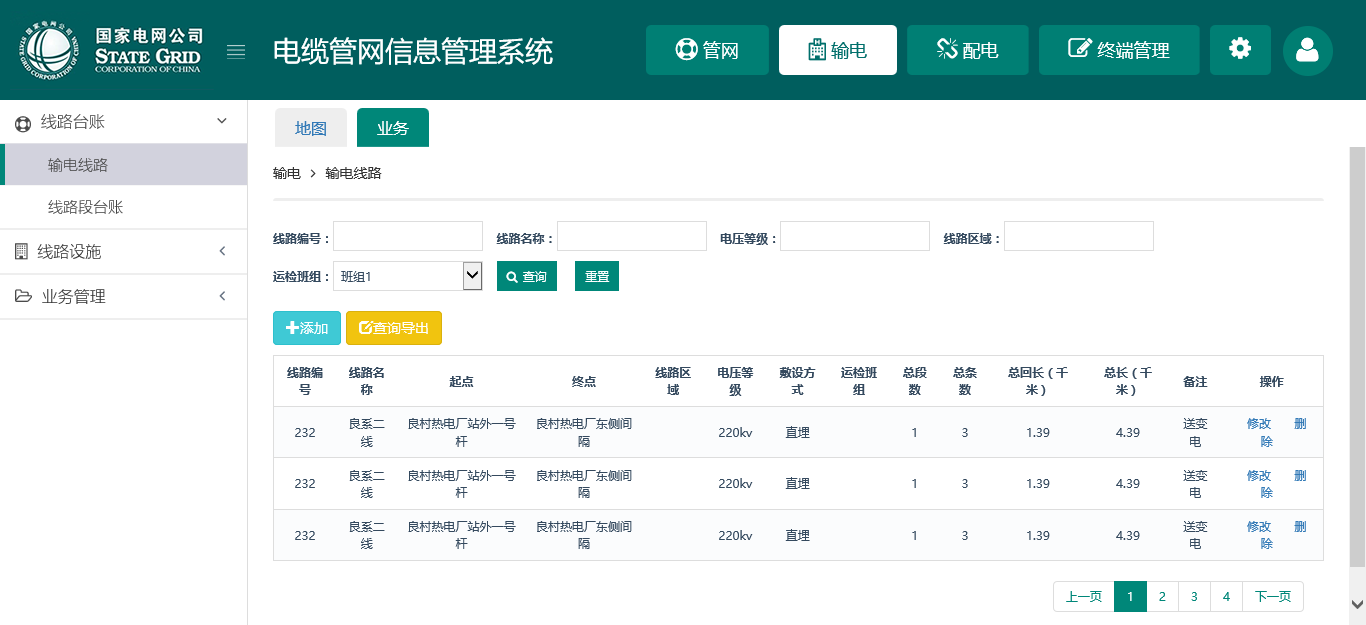Open the 管网 module in header

[707, 50]
